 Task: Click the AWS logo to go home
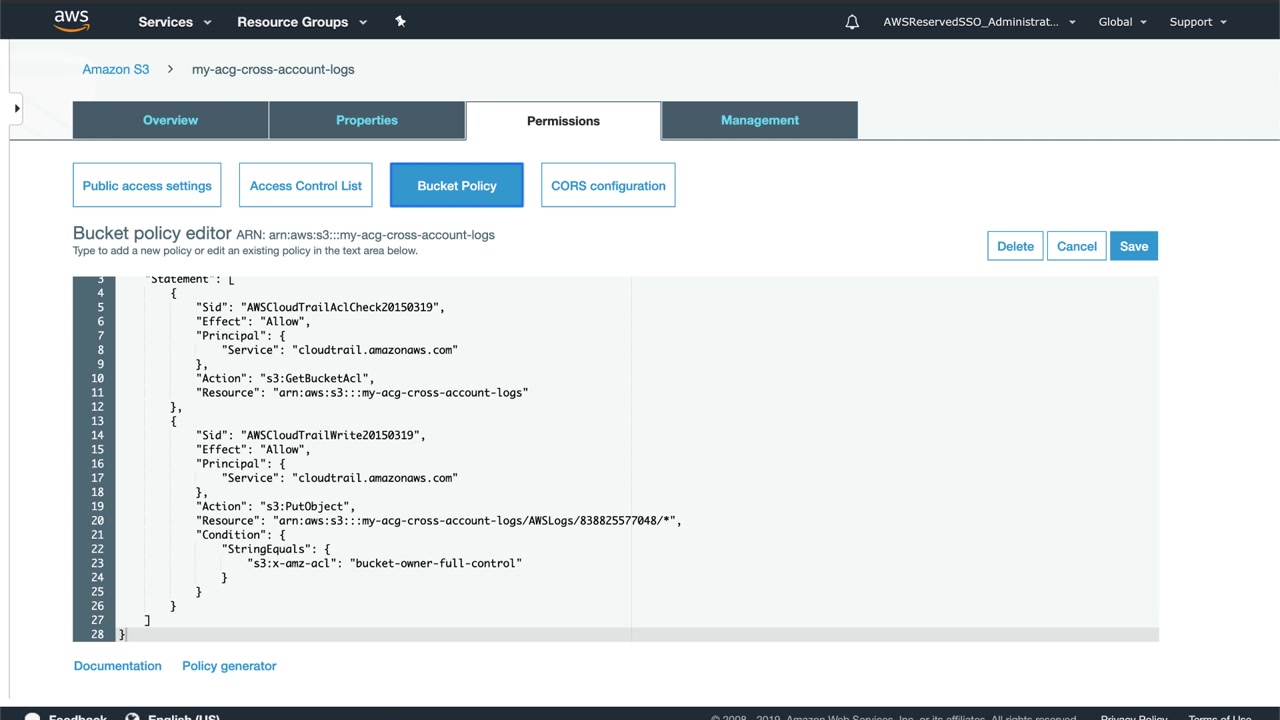[71, 21]
